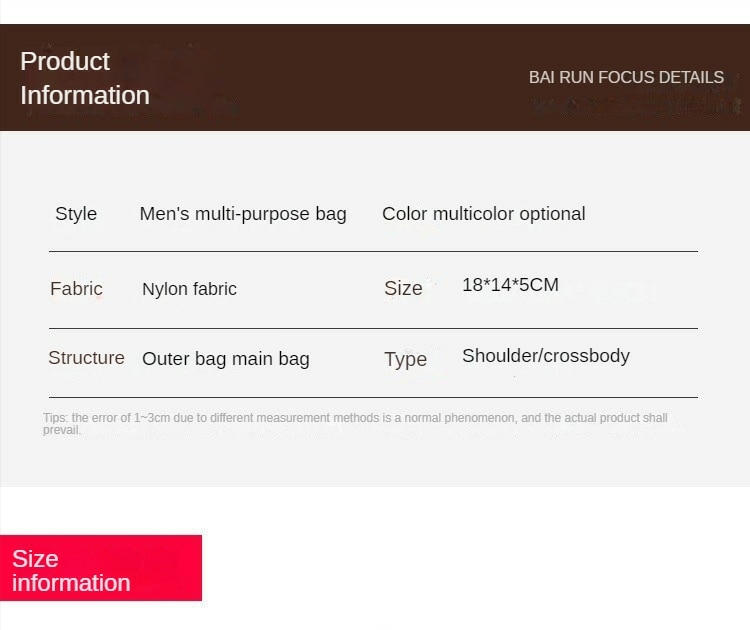This screenshot has width=750, height=630.
Task: Click the Product Information heading
Action: pyautogui.click(x=85, y=78)
